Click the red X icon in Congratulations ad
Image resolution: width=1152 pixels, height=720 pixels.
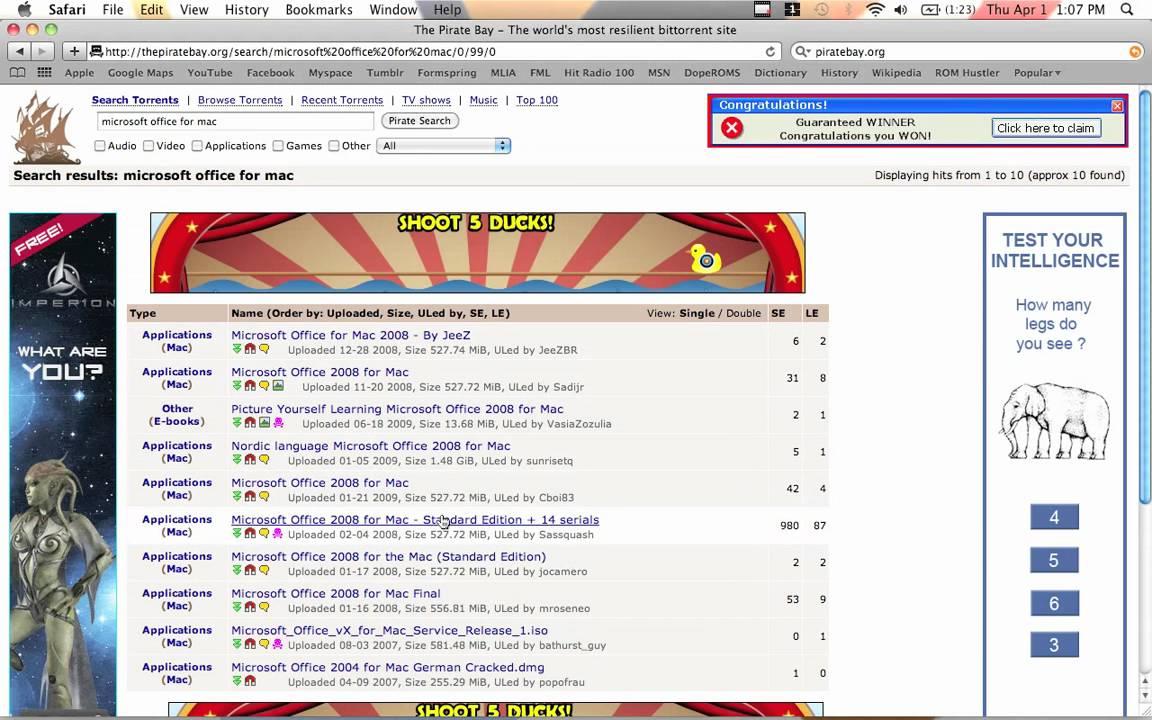(x=731, y=128)
